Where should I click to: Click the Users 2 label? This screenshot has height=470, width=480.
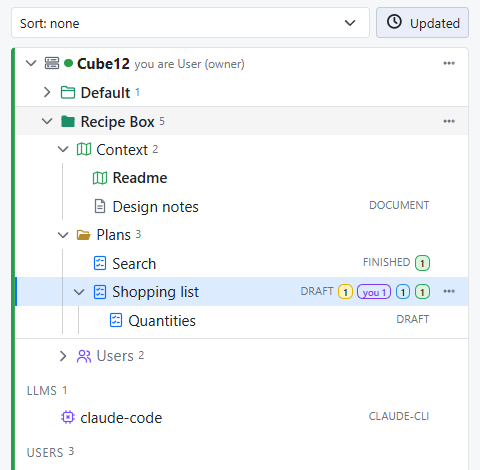click(x=120, y=356)
